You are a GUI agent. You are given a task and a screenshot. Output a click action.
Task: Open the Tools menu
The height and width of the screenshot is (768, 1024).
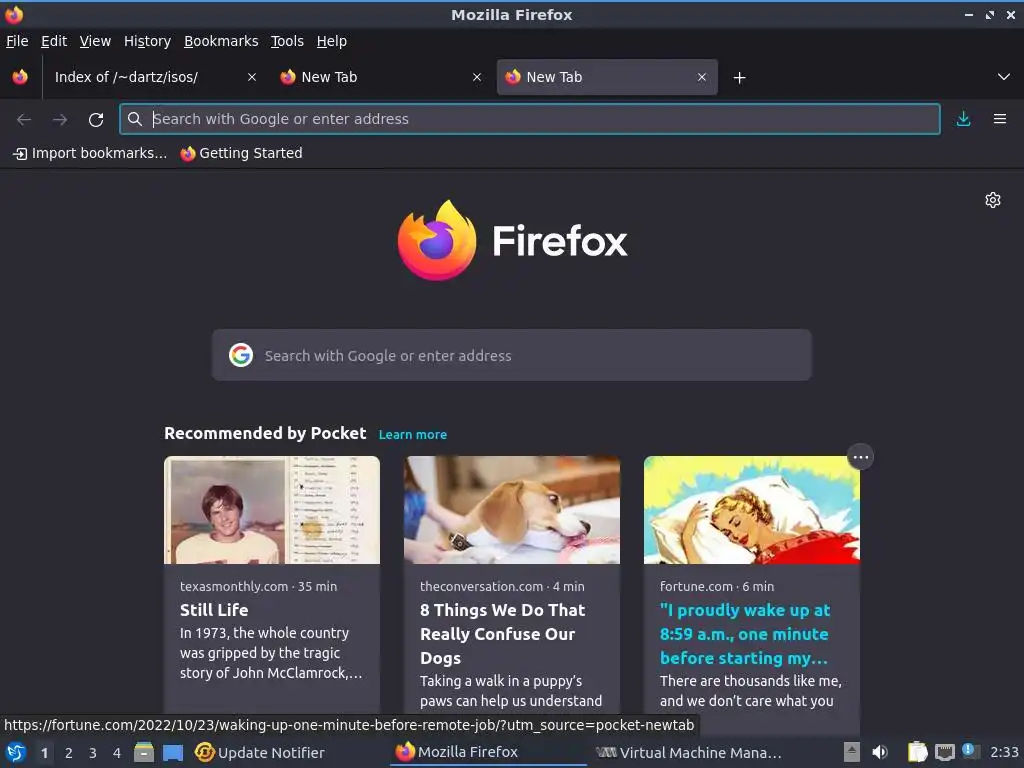(x=287, y=41)
